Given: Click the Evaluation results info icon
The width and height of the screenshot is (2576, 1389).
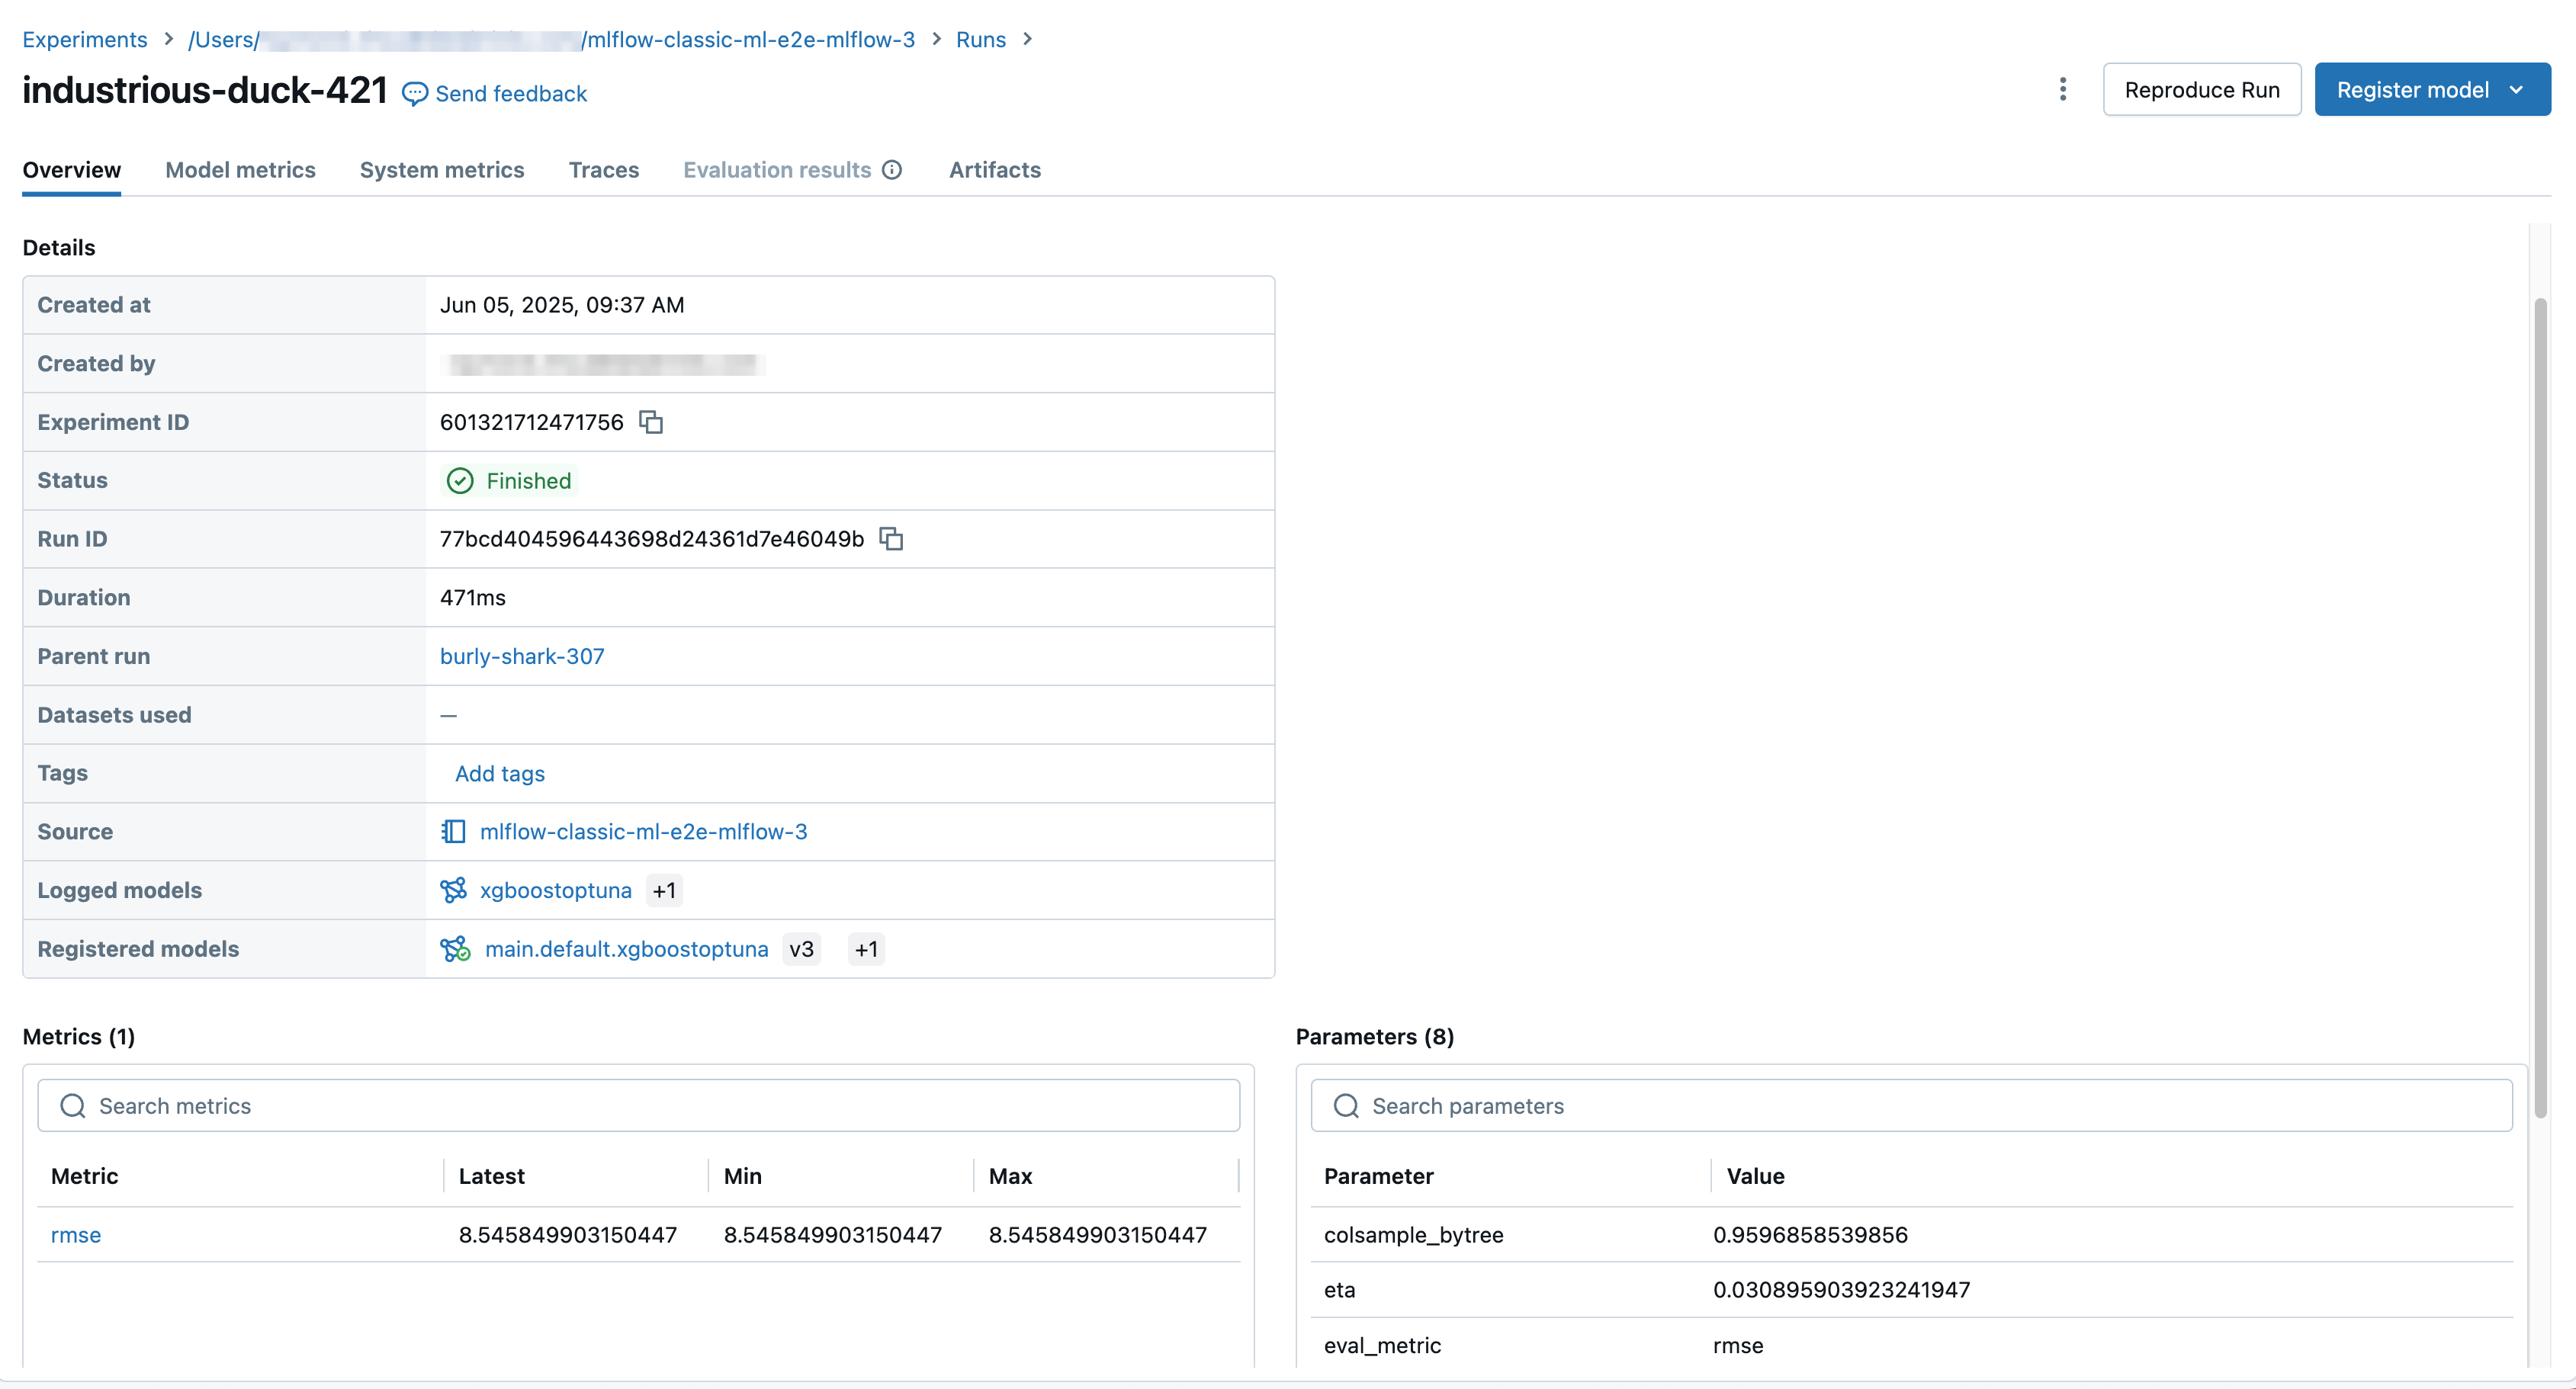Looking at the screenshot, I should coord(892,170).
